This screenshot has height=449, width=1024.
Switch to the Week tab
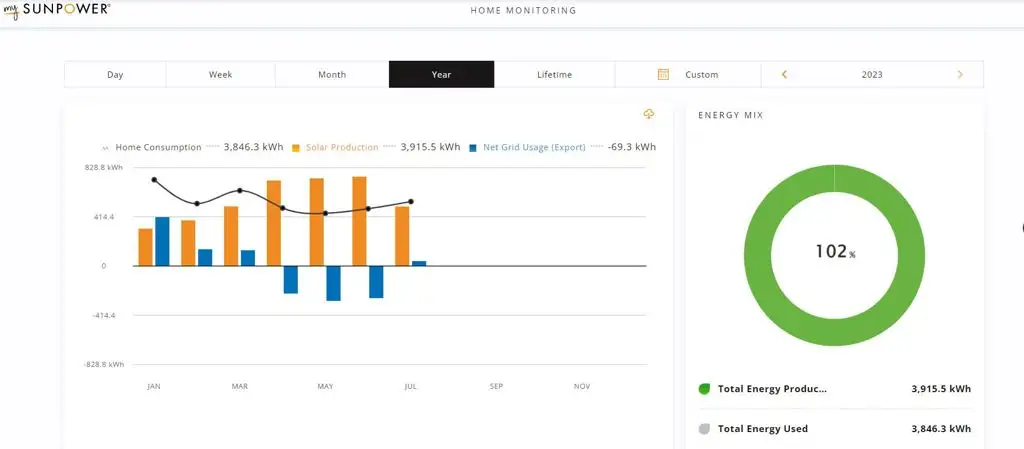tap(220, 74)
